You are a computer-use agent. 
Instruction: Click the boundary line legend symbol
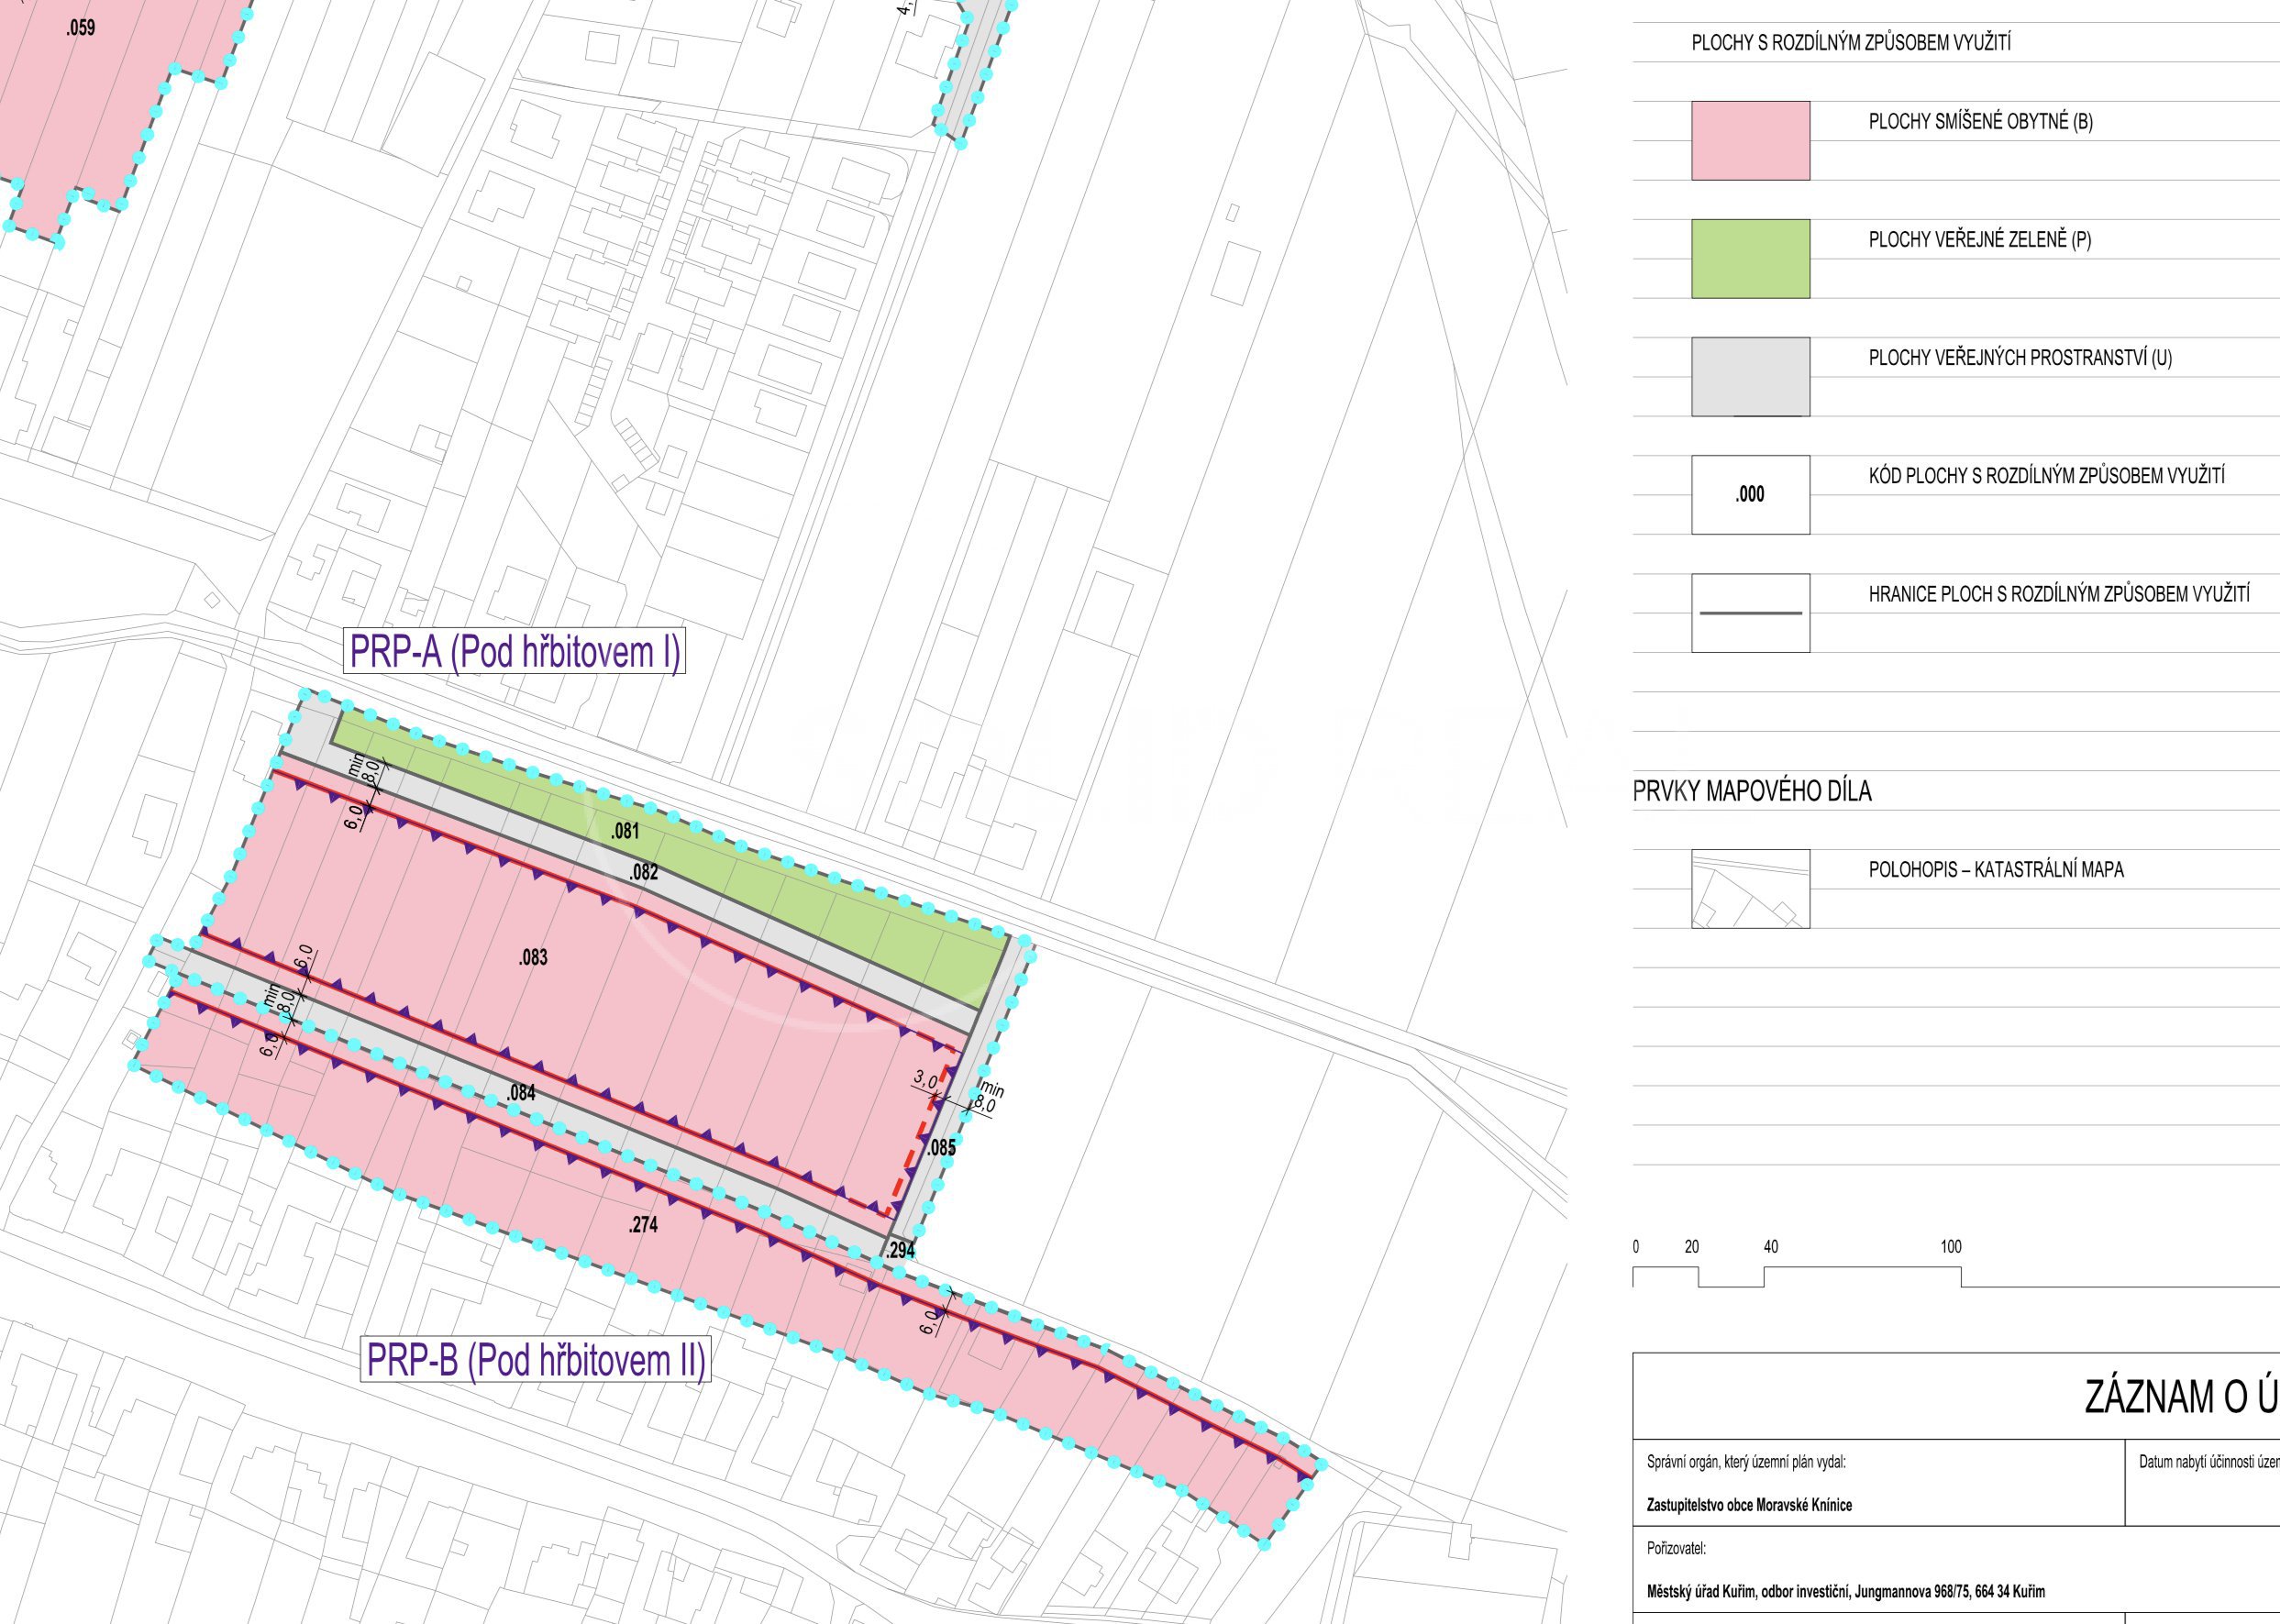pos(1750,612)
